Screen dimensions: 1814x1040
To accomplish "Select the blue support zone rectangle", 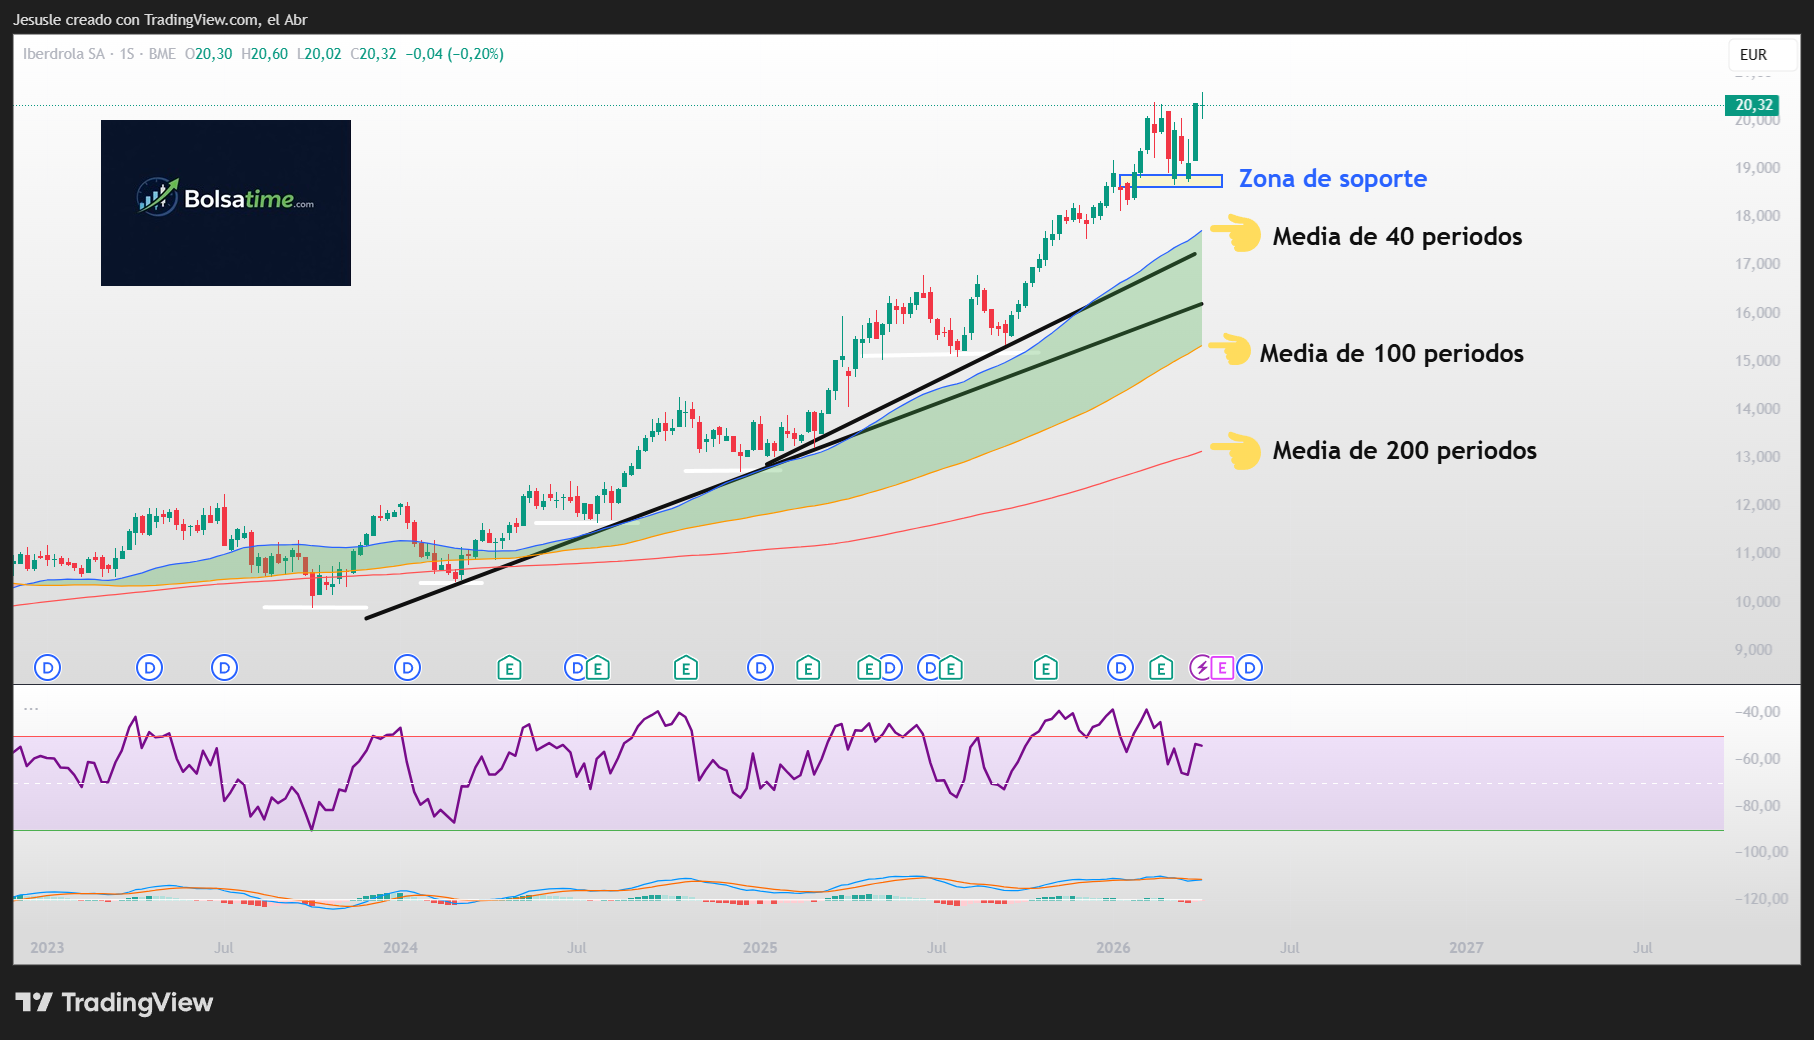I will click(x=1170, y=182).
